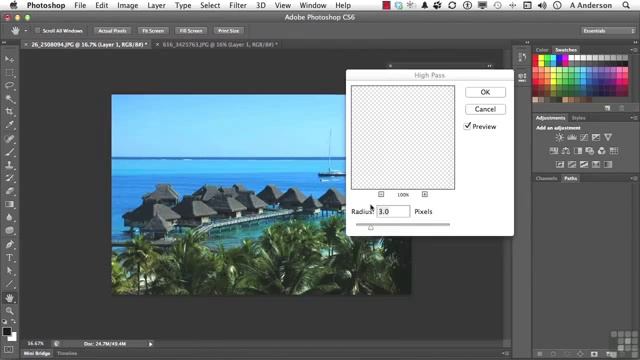Click the zoom percentage field in status bar

36,344
